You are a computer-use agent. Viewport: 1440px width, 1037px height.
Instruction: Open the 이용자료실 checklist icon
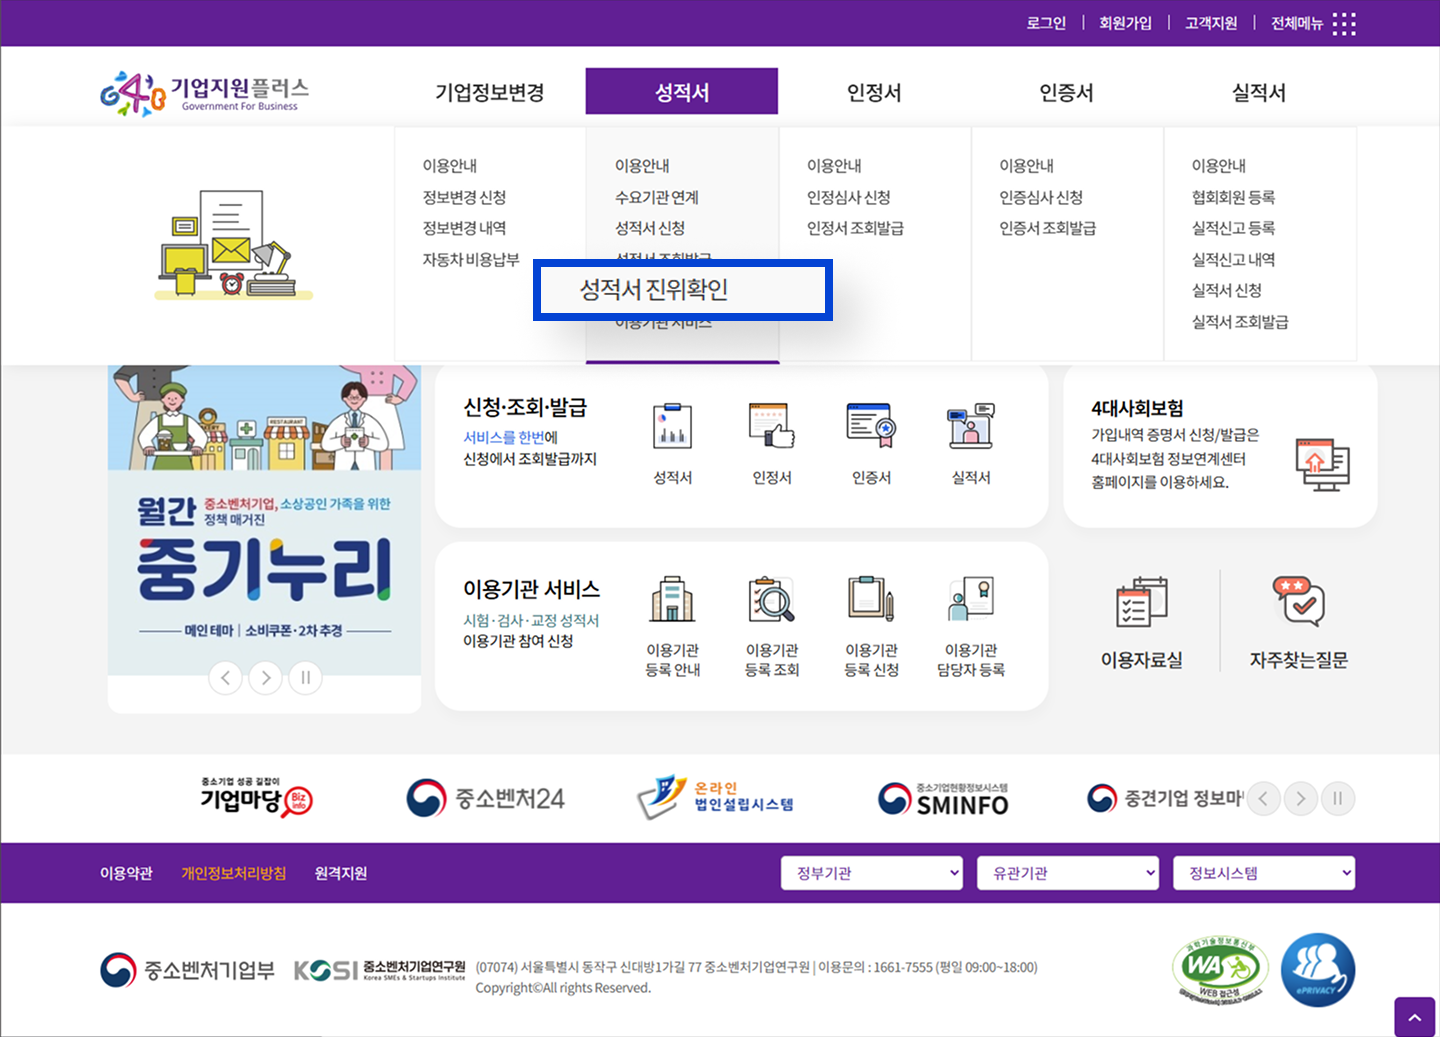click(1141, 602)
